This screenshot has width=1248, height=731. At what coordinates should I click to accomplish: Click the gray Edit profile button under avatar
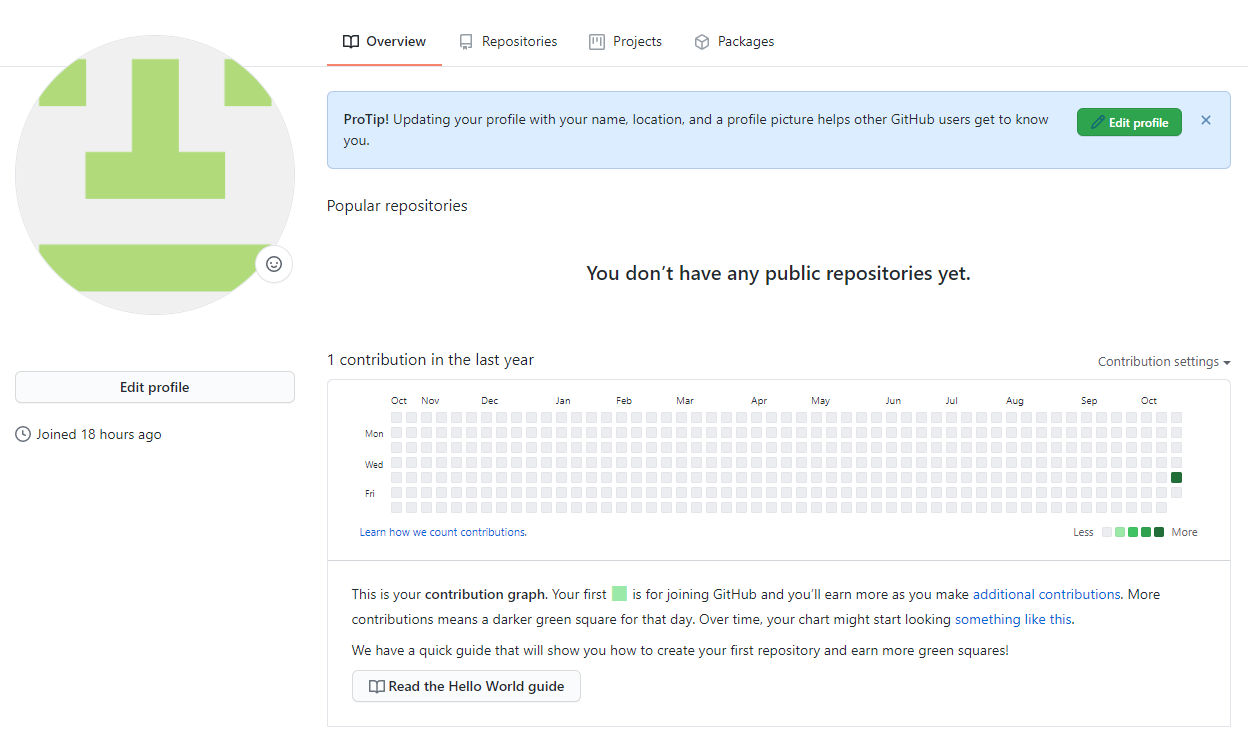pyautogui.click(x=155, y=387)
